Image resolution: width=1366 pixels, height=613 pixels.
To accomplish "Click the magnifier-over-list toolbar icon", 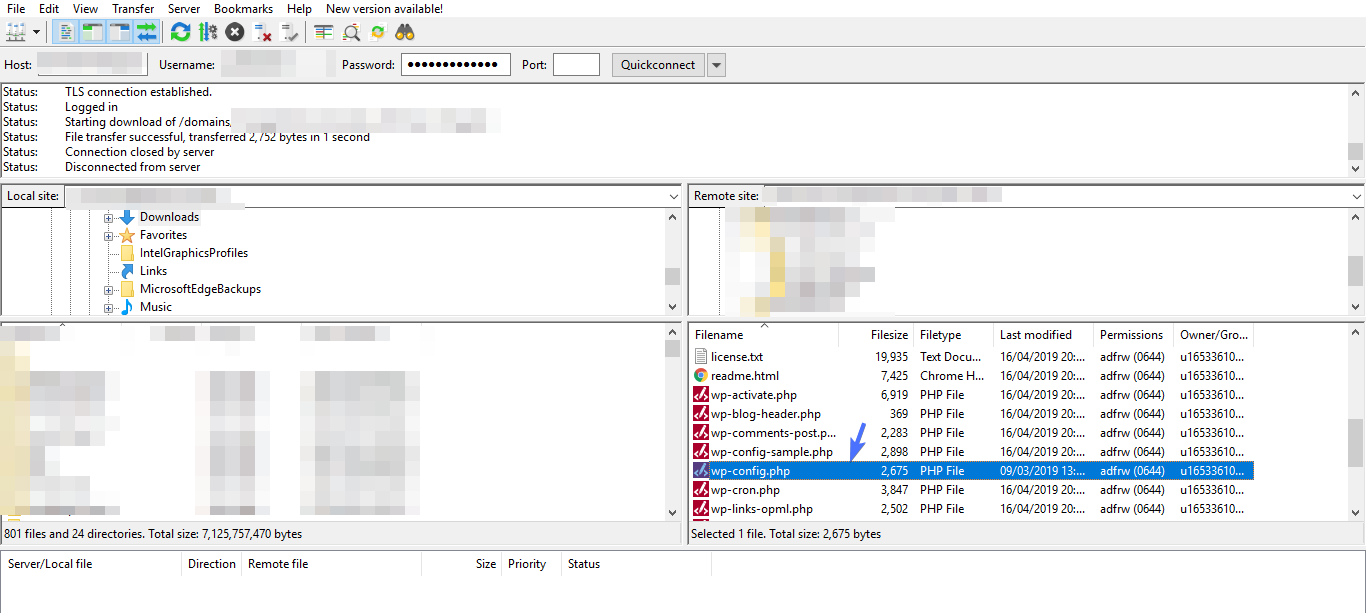I will pyautogui.click(x=351, y=32).
